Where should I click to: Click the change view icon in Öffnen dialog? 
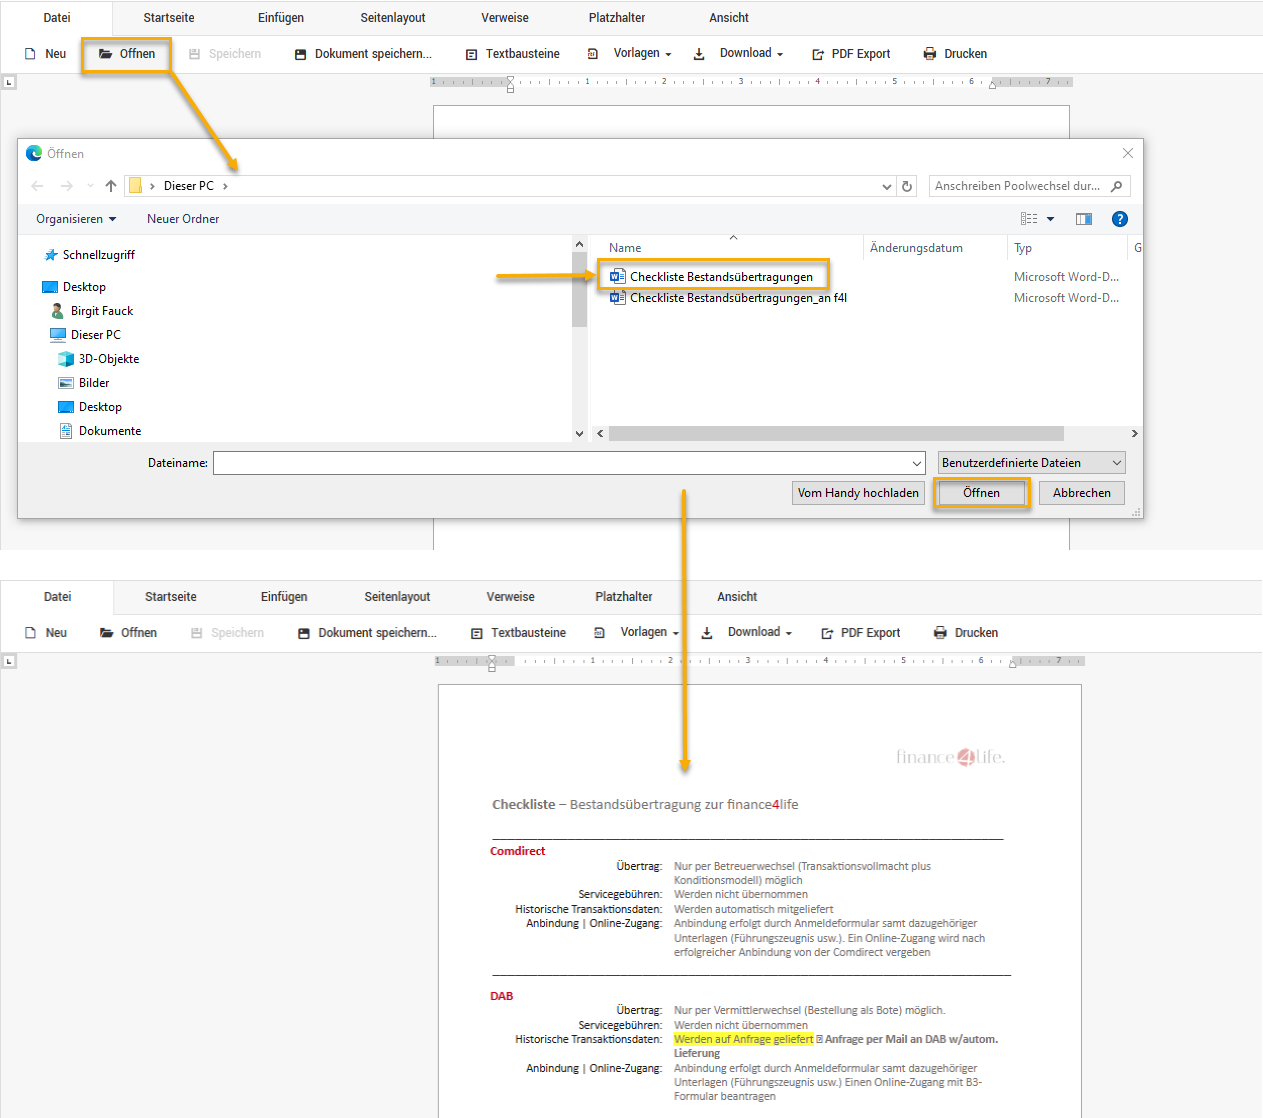point(1029,219)
